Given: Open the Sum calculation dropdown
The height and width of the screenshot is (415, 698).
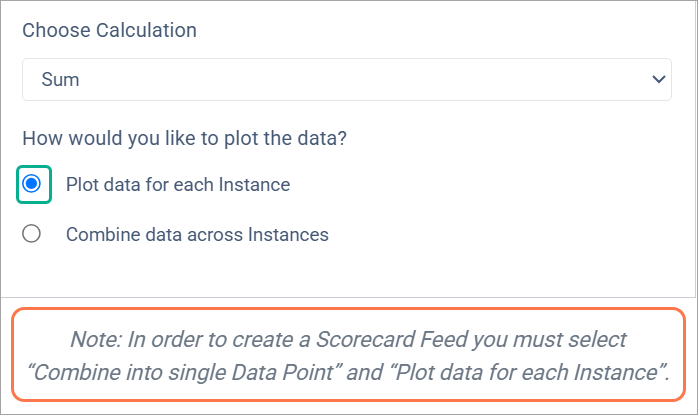Looking at the screenshot, I should pyautogui.click(x=346, y=80).
